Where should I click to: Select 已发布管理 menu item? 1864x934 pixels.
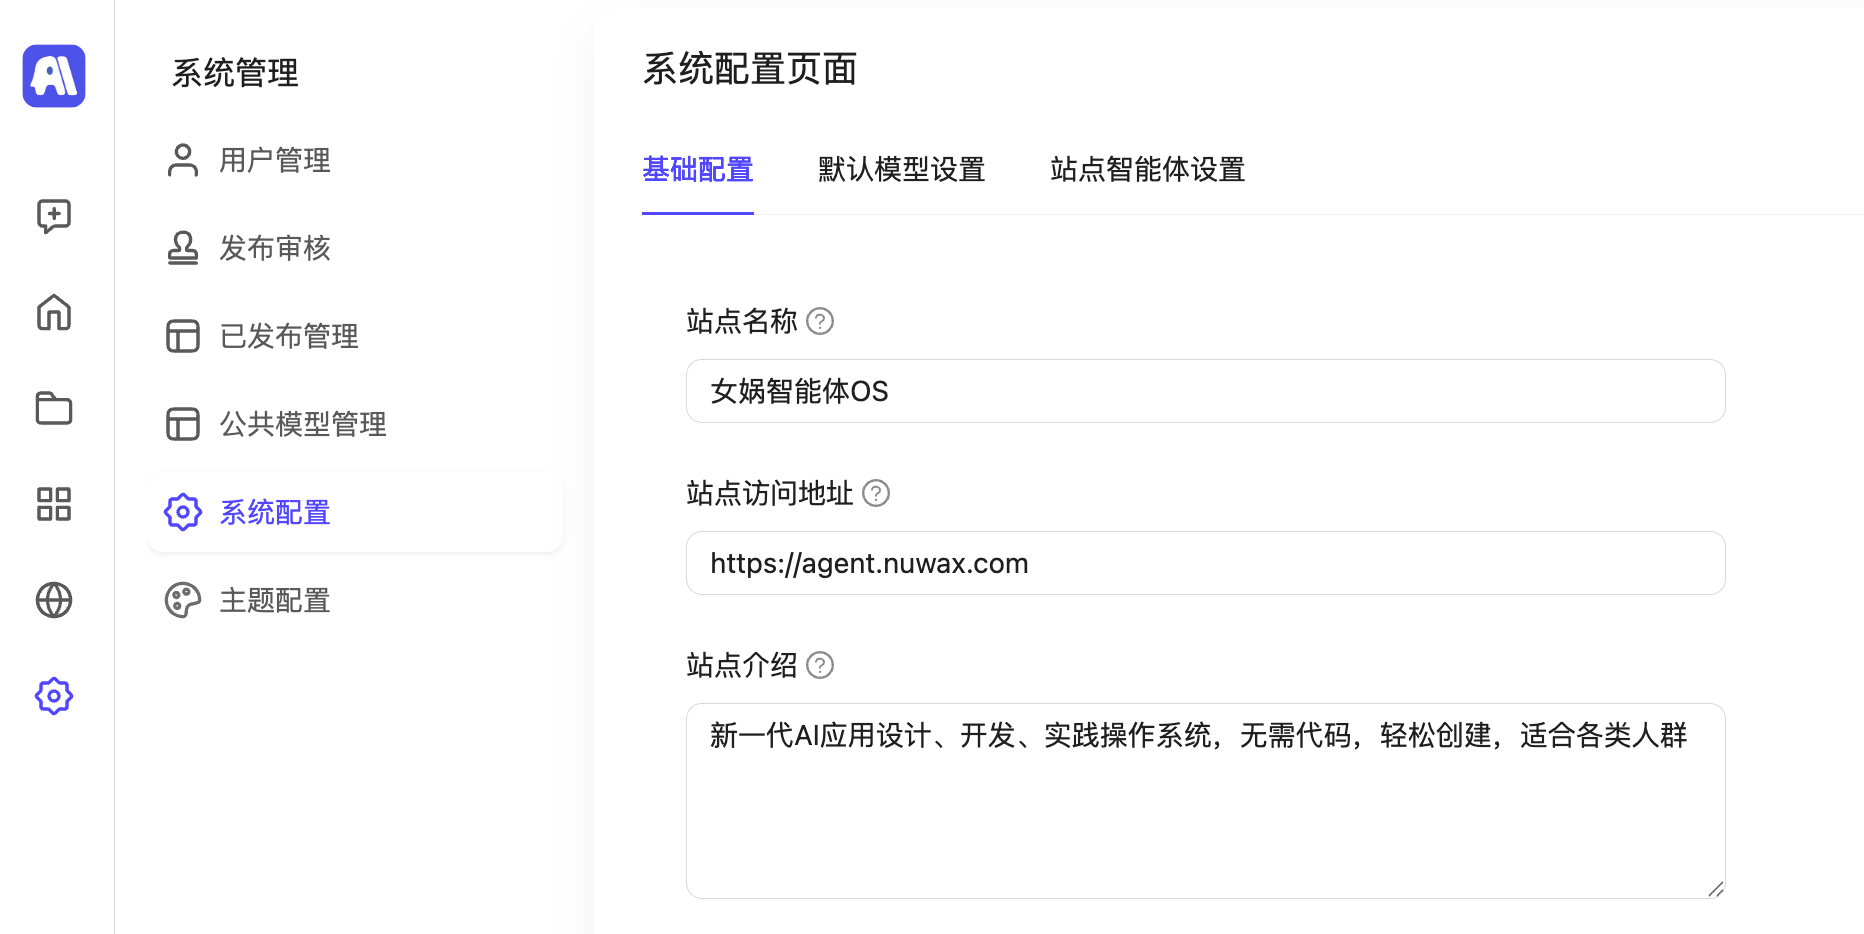pos(288,336)
